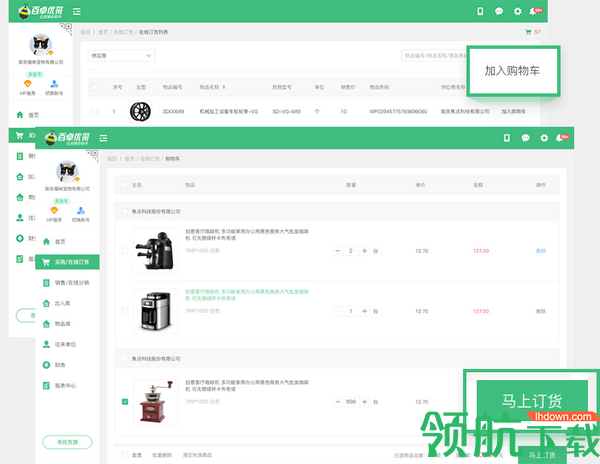Toggle the sidebar menu icon in cart window
The height and width of the screenshot is (464, 600).
pyautogui.click(x=103, y=138)
